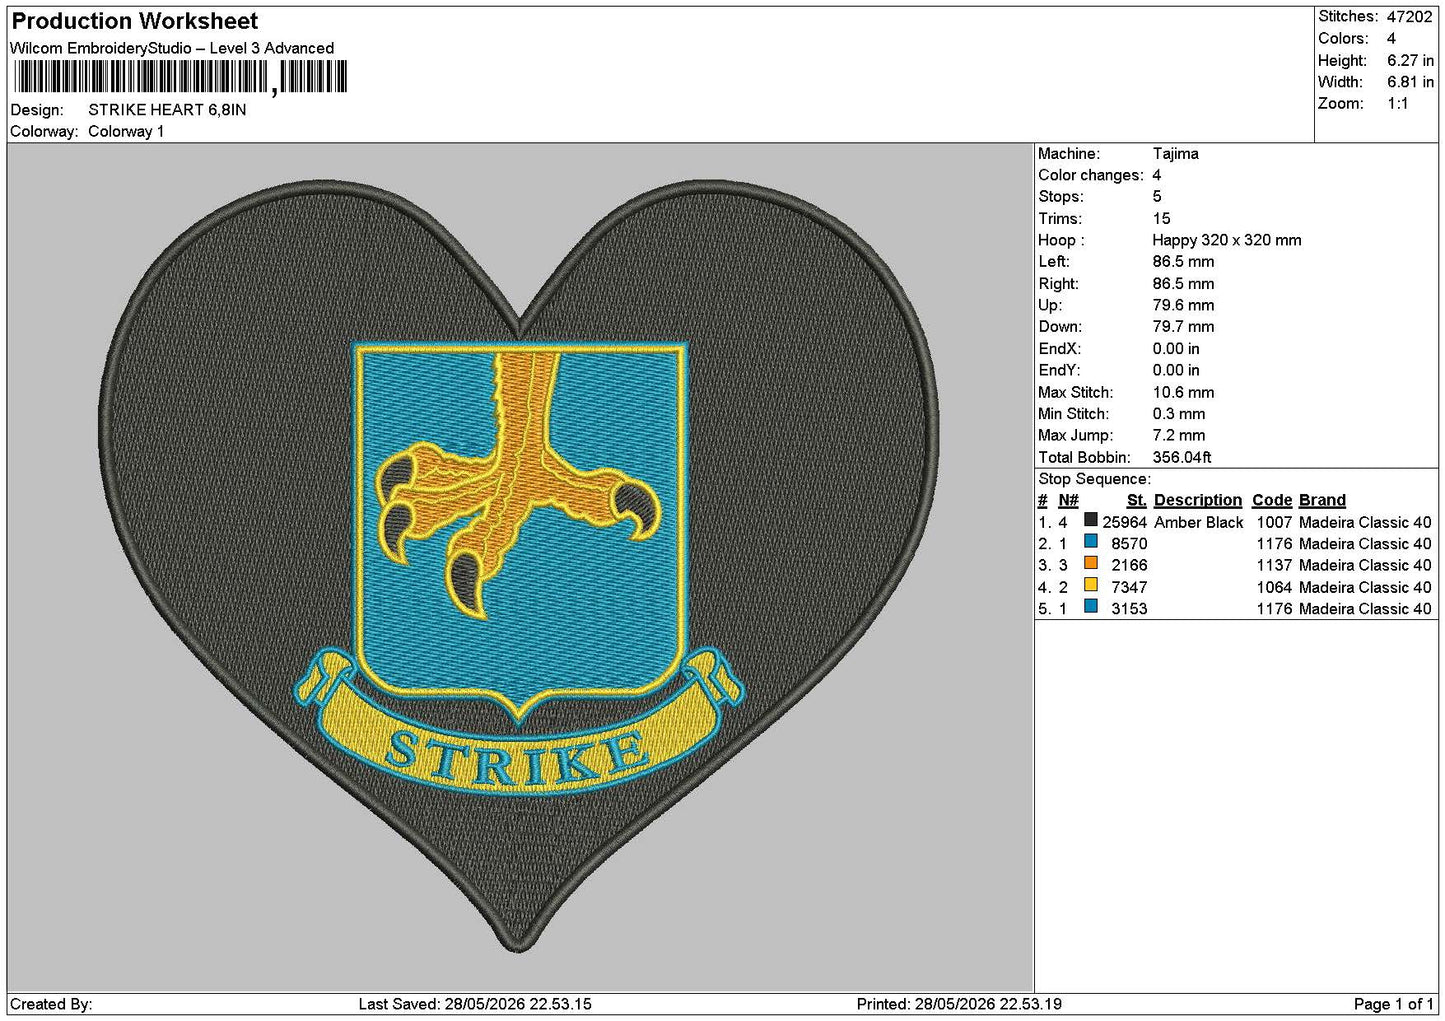Click the 'Brand' column header

pos(1322,501)
